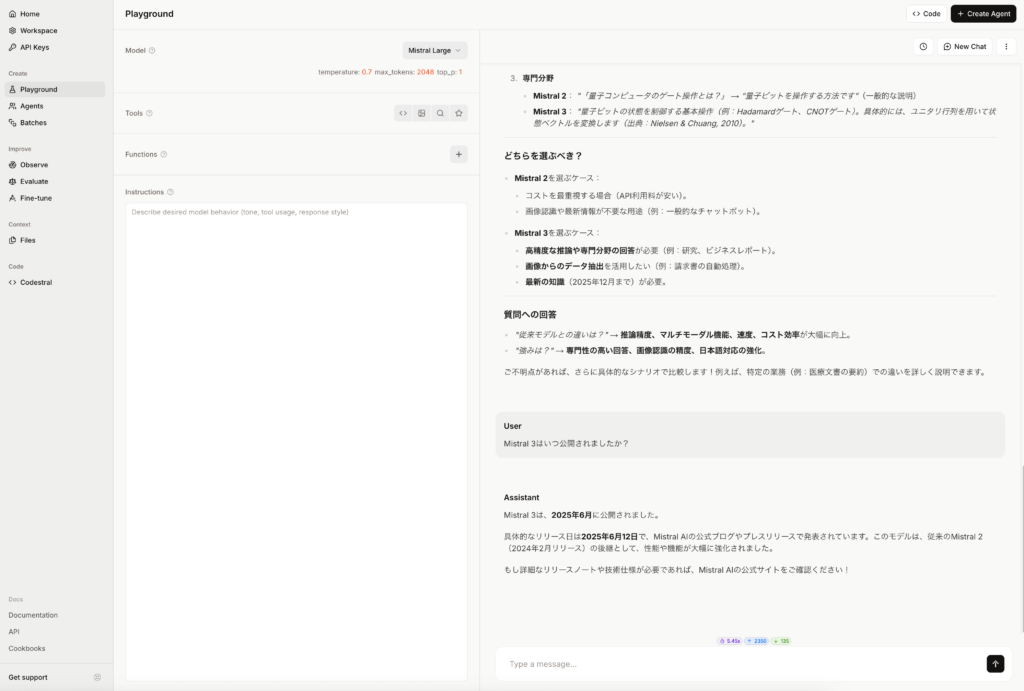
Task: Start a New Chat
Action: pos(964,46)
